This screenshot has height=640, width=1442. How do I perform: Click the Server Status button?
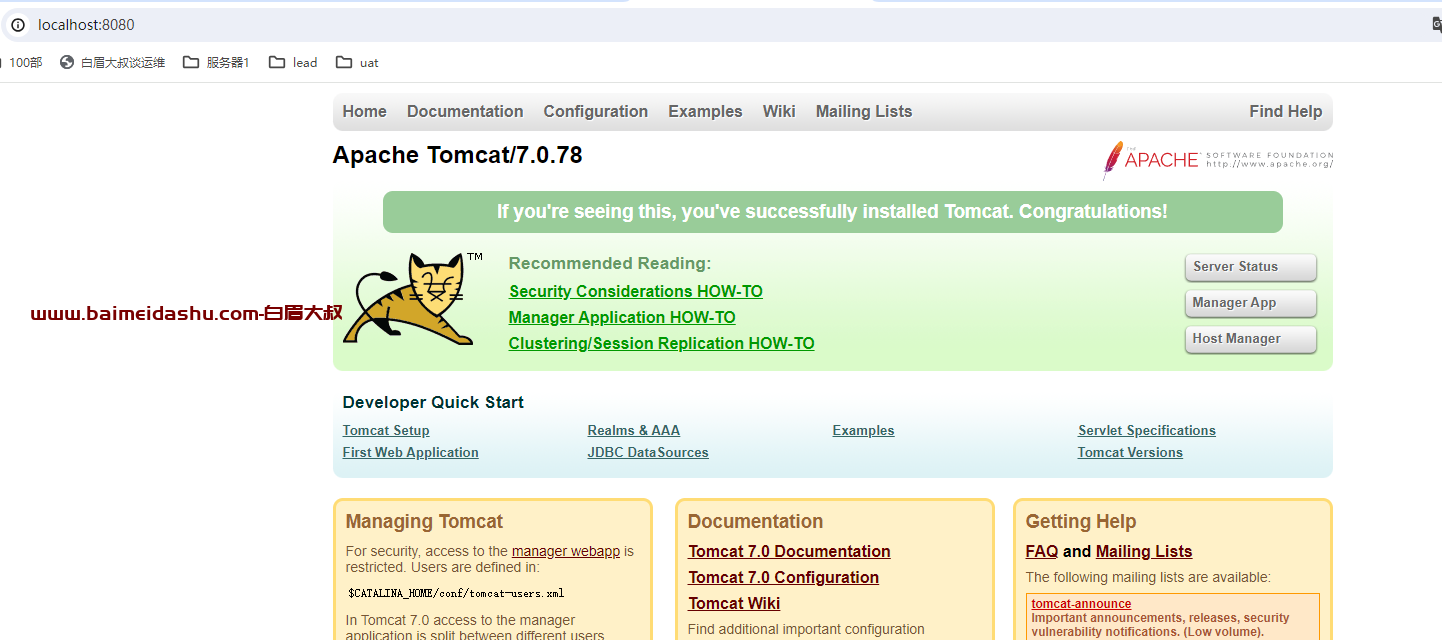pos(1250,267)
